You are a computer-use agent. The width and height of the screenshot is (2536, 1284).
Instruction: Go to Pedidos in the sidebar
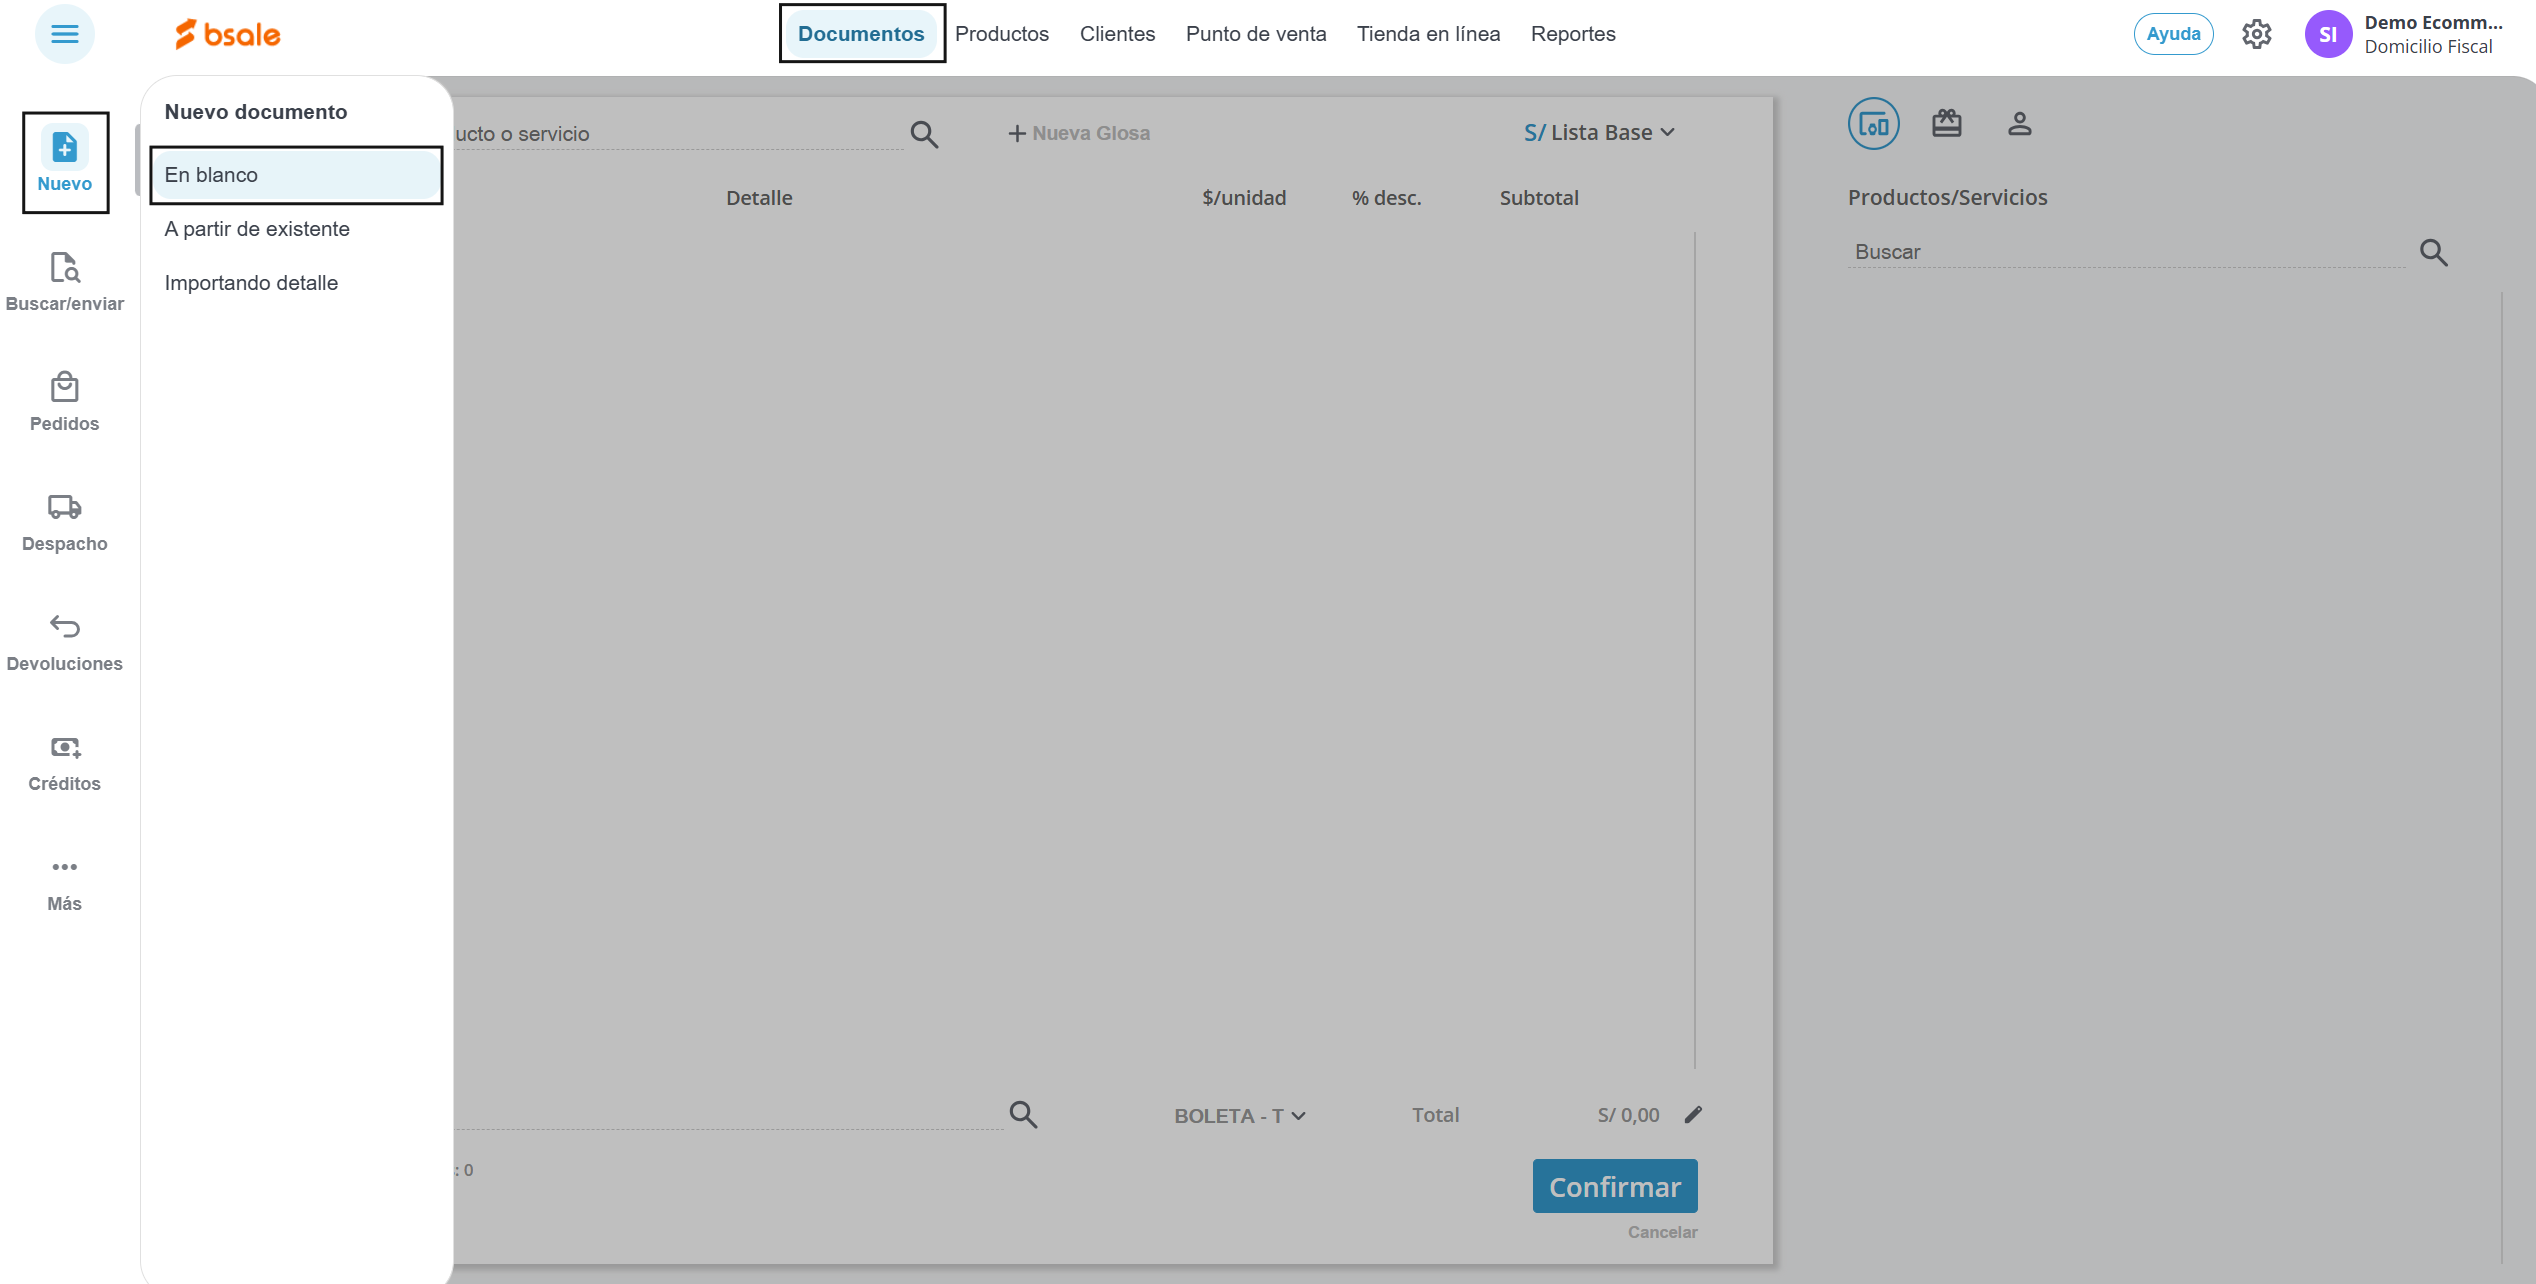(65, 402)
